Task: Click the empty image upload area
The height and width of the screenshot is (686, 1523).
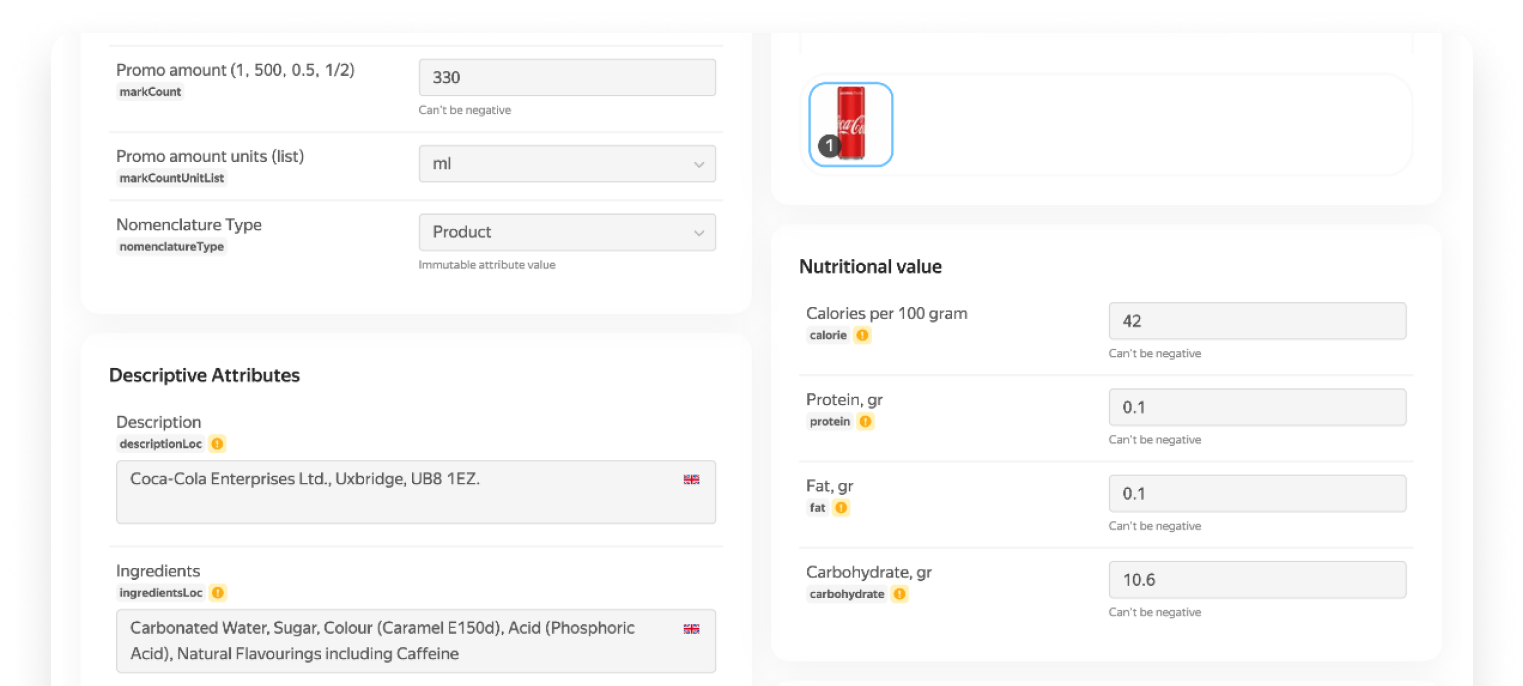Action: 1150,124
